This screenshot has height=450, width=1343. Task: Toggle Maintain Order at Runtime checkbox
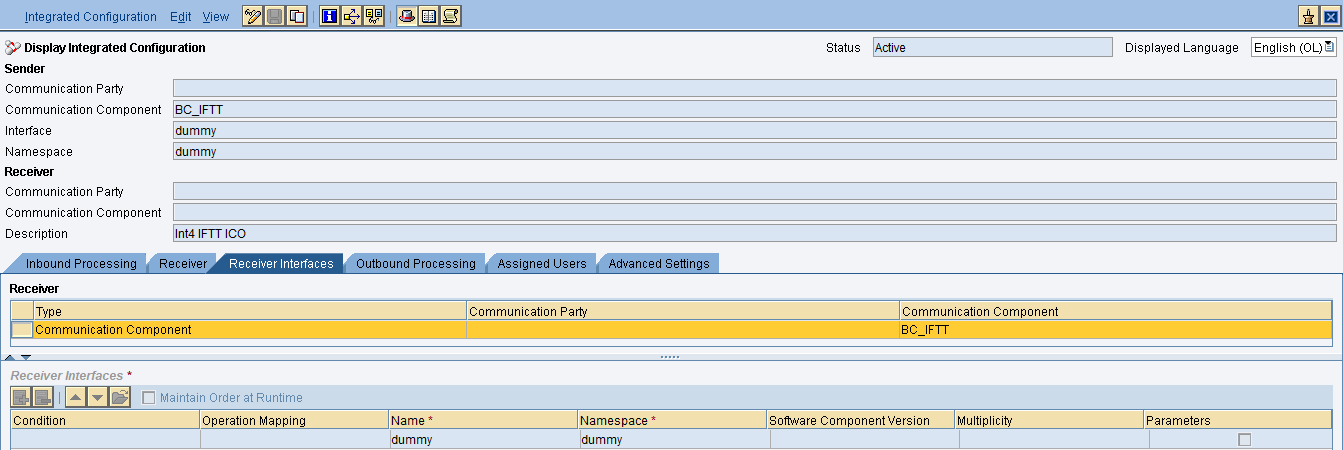click(x=149, y=398)
